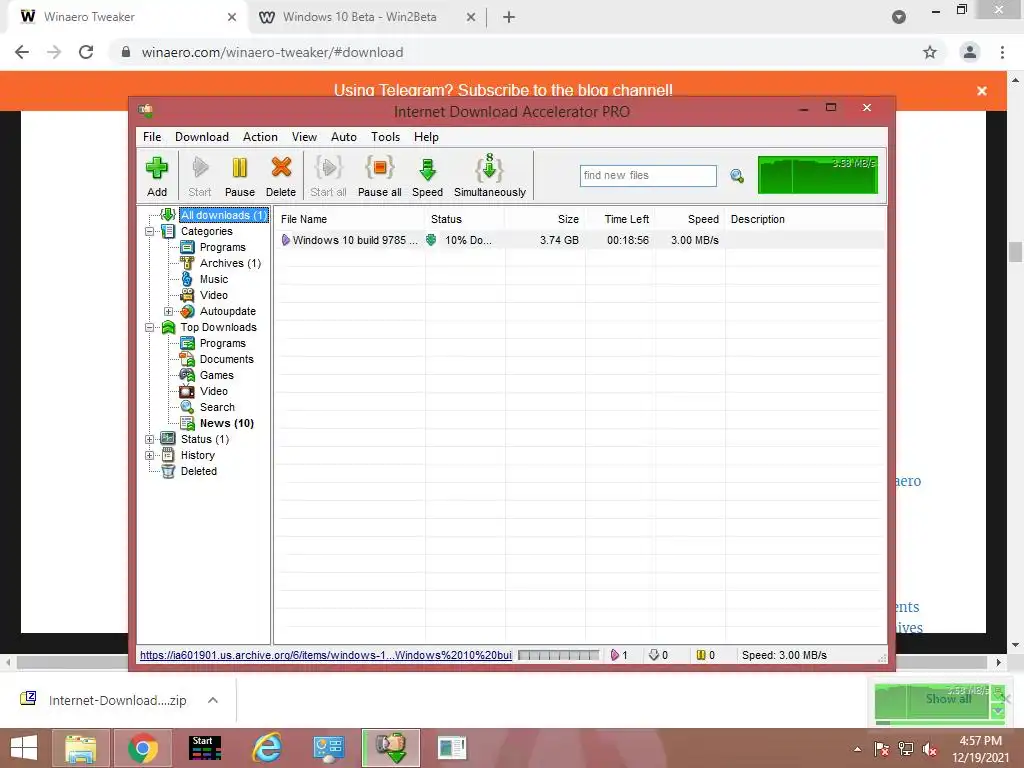Open options arrow for Internet-Download zip

(212, 700)
